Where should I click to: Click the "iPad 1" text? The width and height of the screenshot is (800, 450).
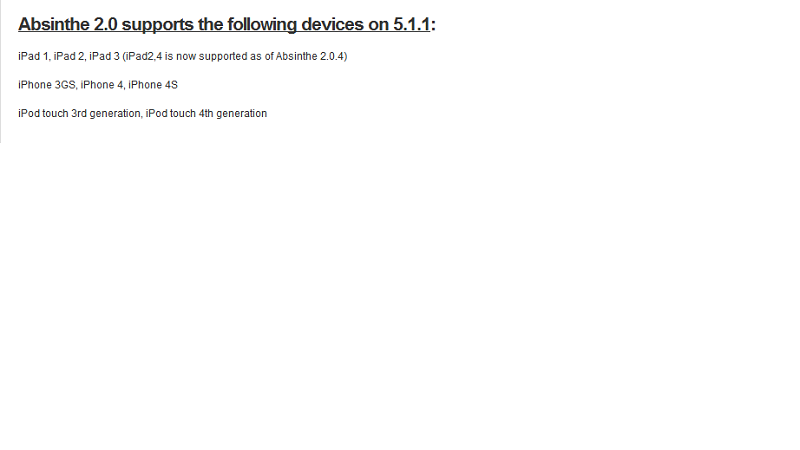[33, 56]
